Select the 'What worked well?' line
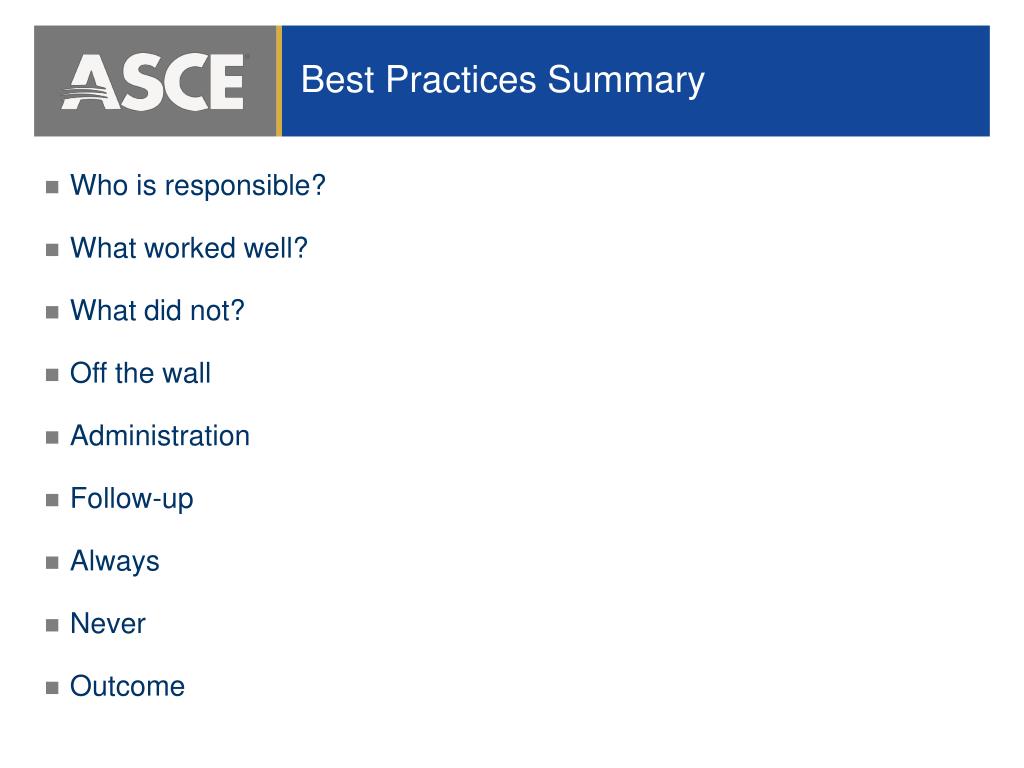Screen dimensions: 1024x768 pyautogui.click(x=189, y=248)
